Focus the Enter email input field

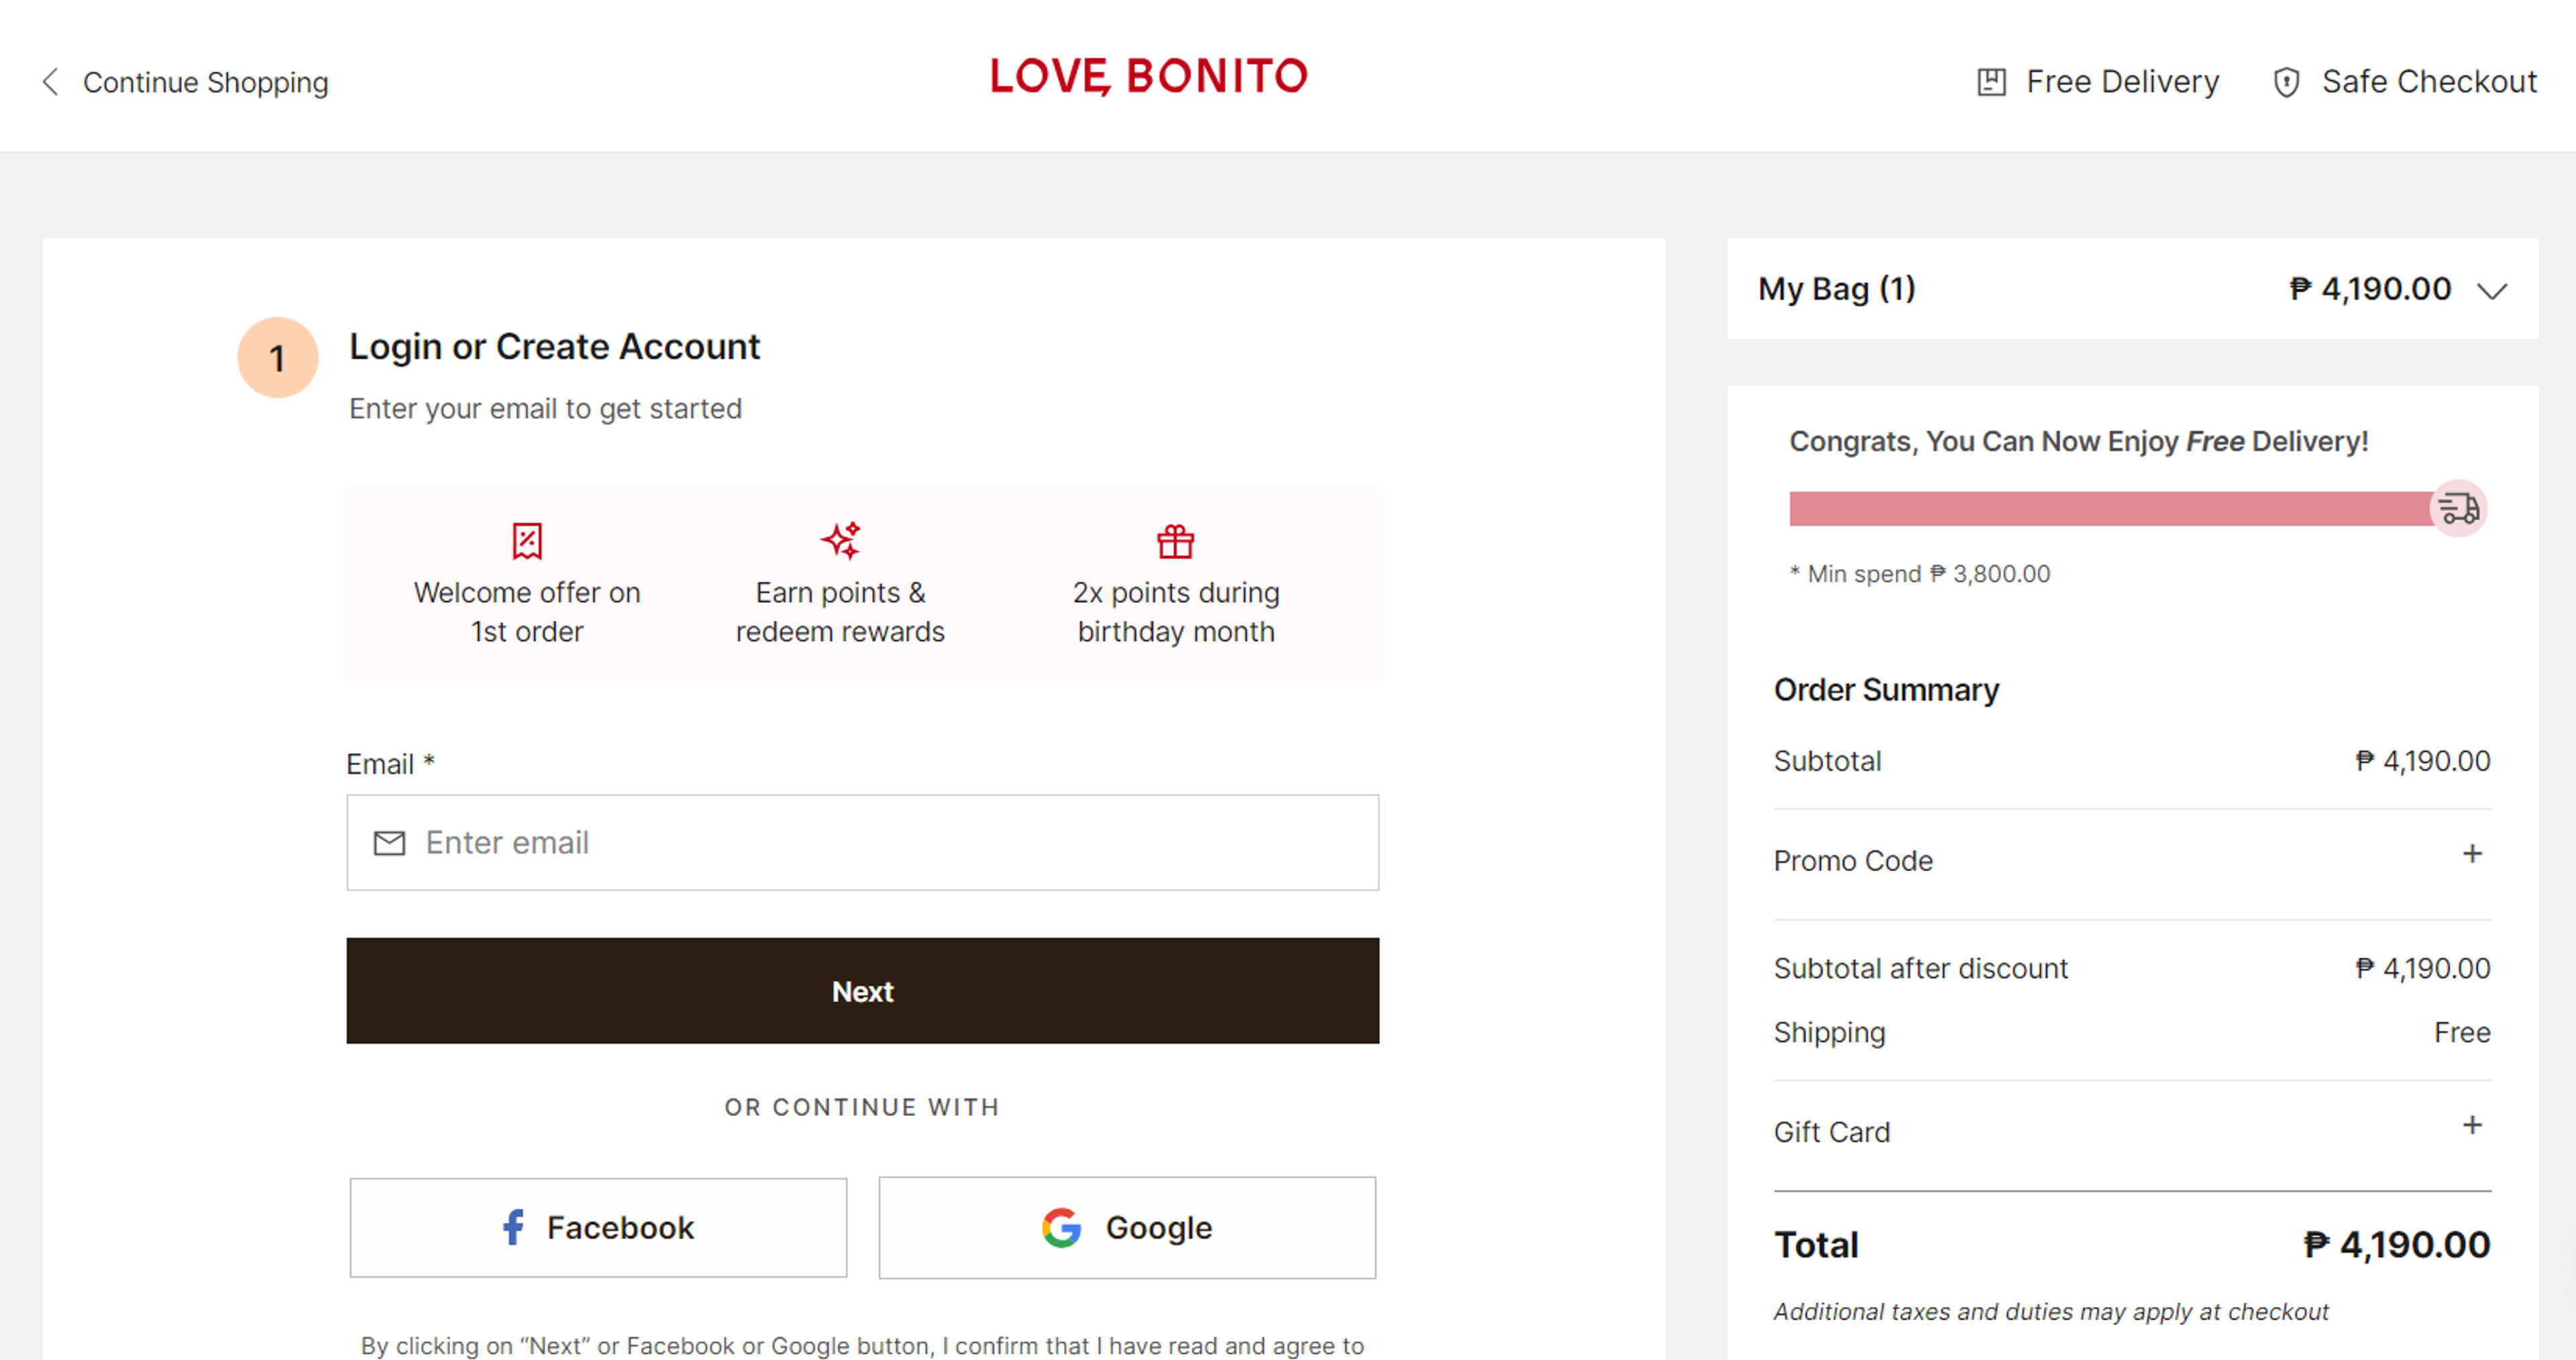coord(863,843)
